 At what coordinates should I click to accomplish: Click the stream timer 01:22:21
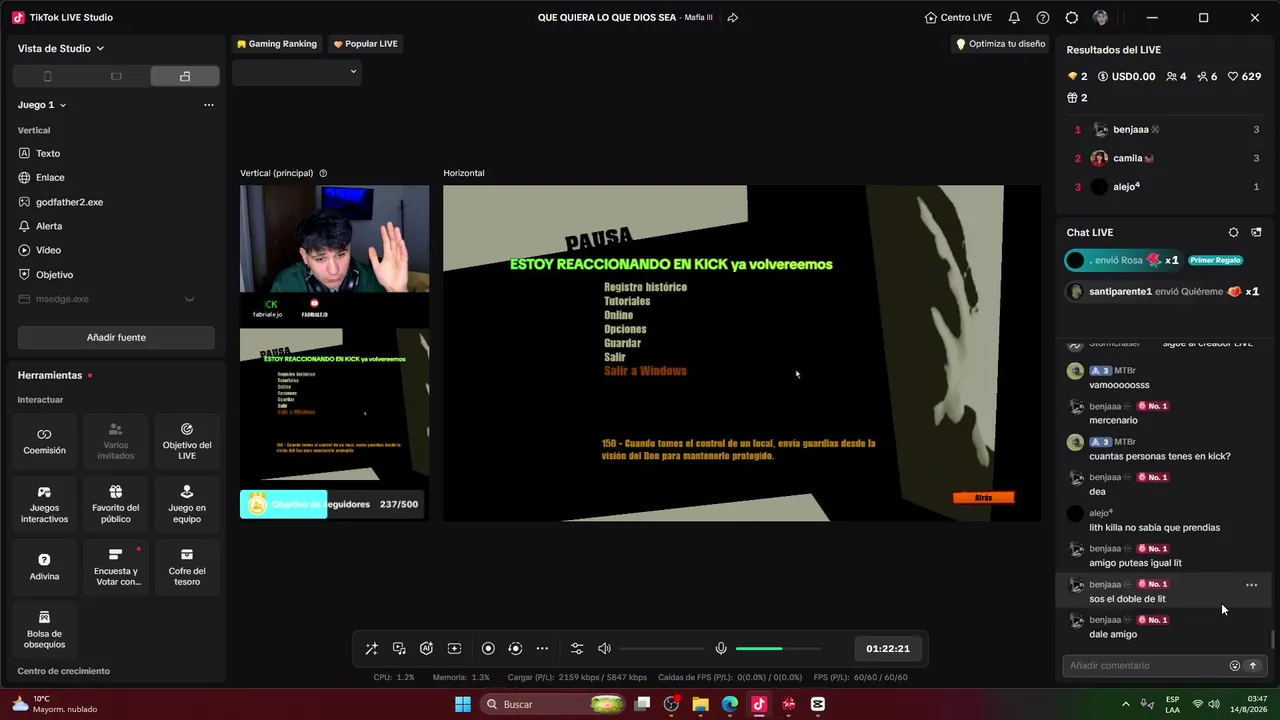(888, 649)
